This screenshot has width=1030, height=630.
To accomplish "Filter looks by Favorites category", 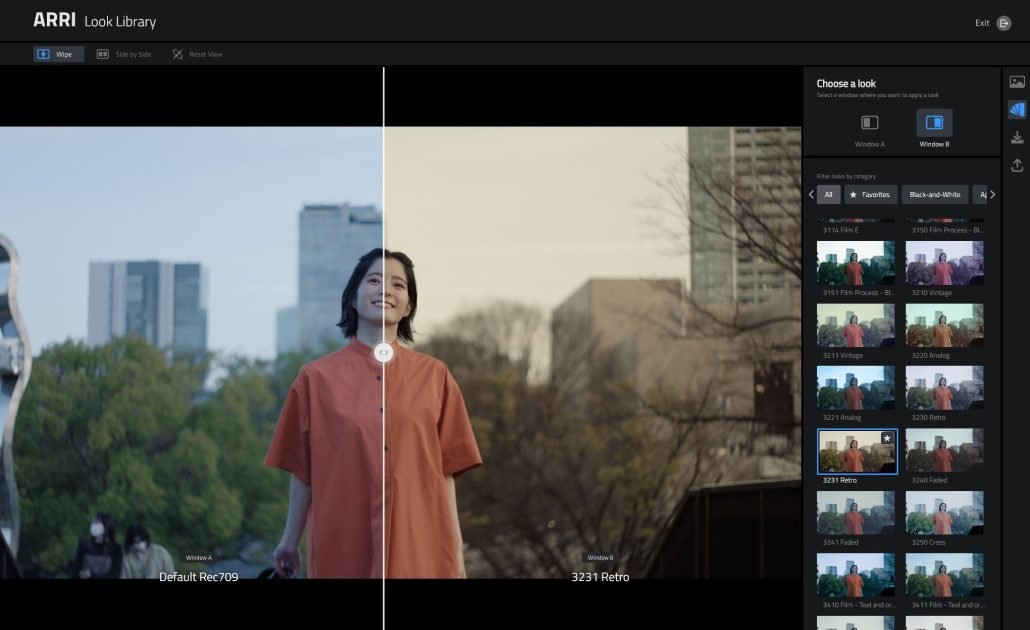I will (x=870, y=195).
